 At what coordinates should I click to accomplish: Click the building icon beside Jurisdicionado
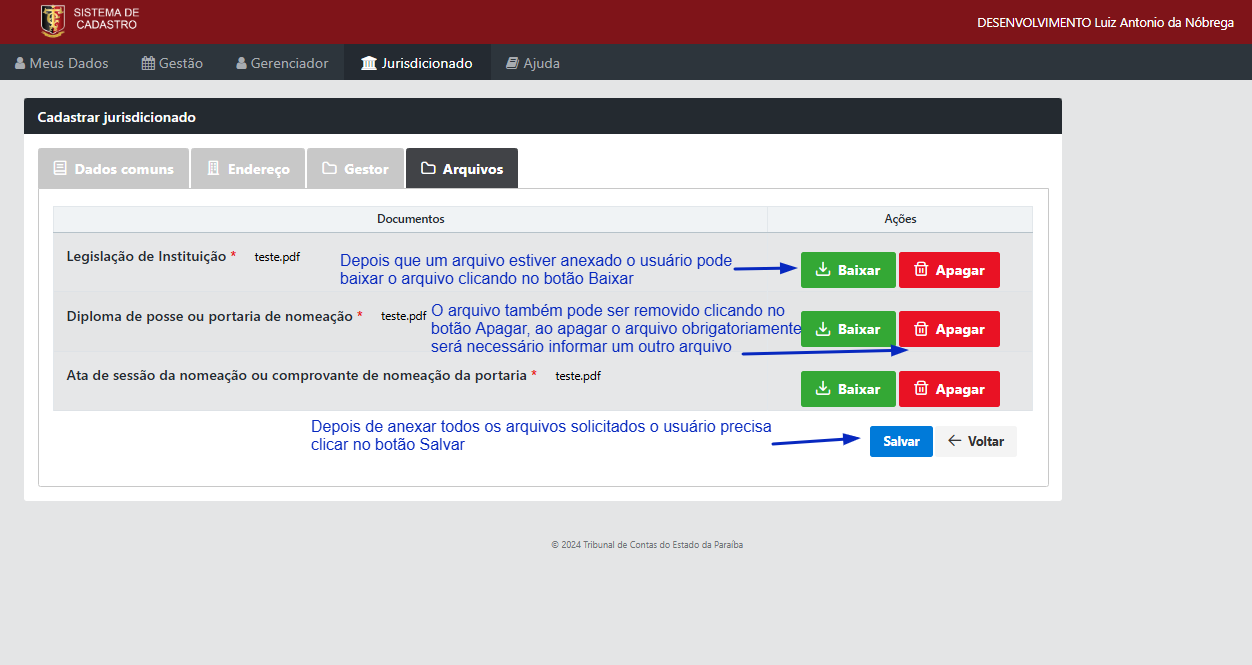tap(369, 63)
